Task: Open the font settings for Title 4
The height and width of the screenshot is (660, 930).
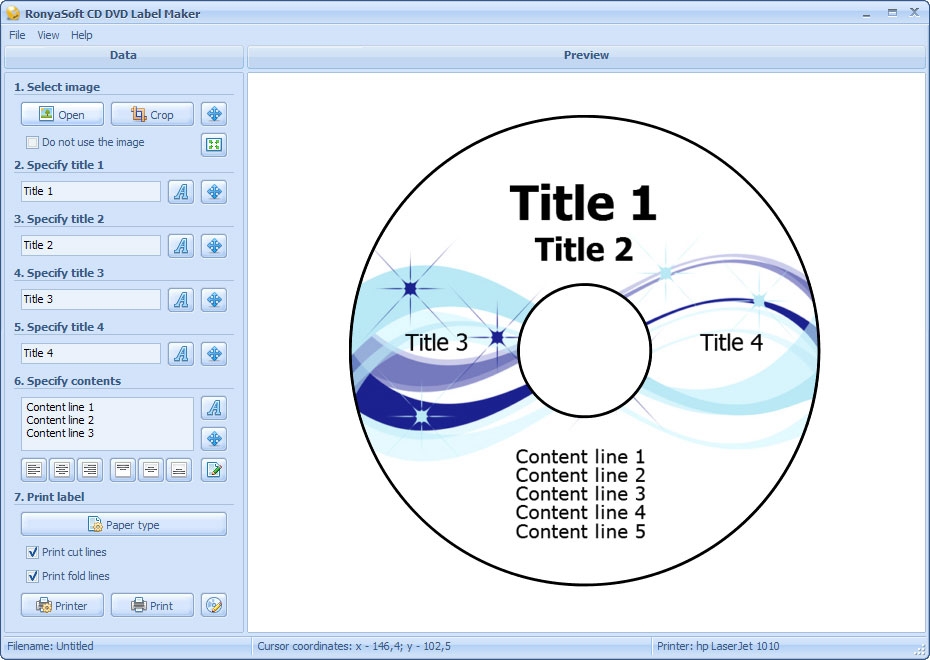Action: tap(181, 353)
